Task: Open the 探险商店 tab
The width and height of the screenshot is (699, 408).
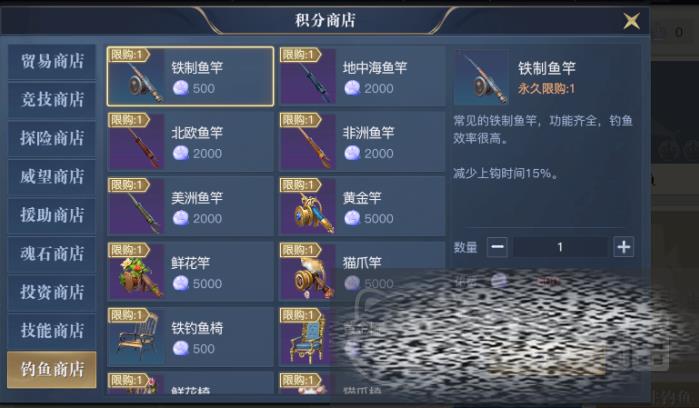Action: 52,139
